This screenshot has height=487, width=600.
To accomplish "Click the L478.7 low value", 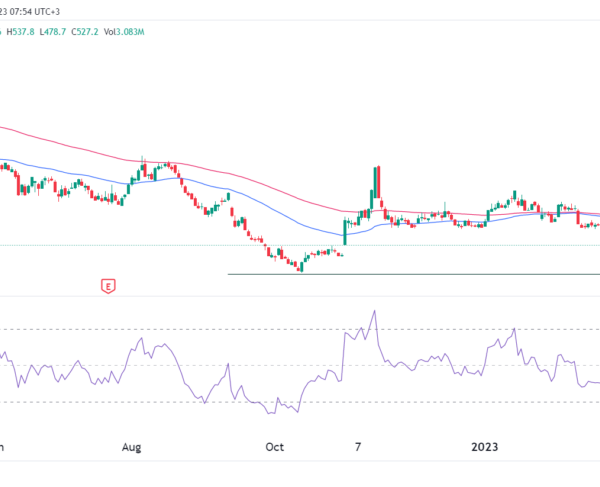I will pos(52,32).
